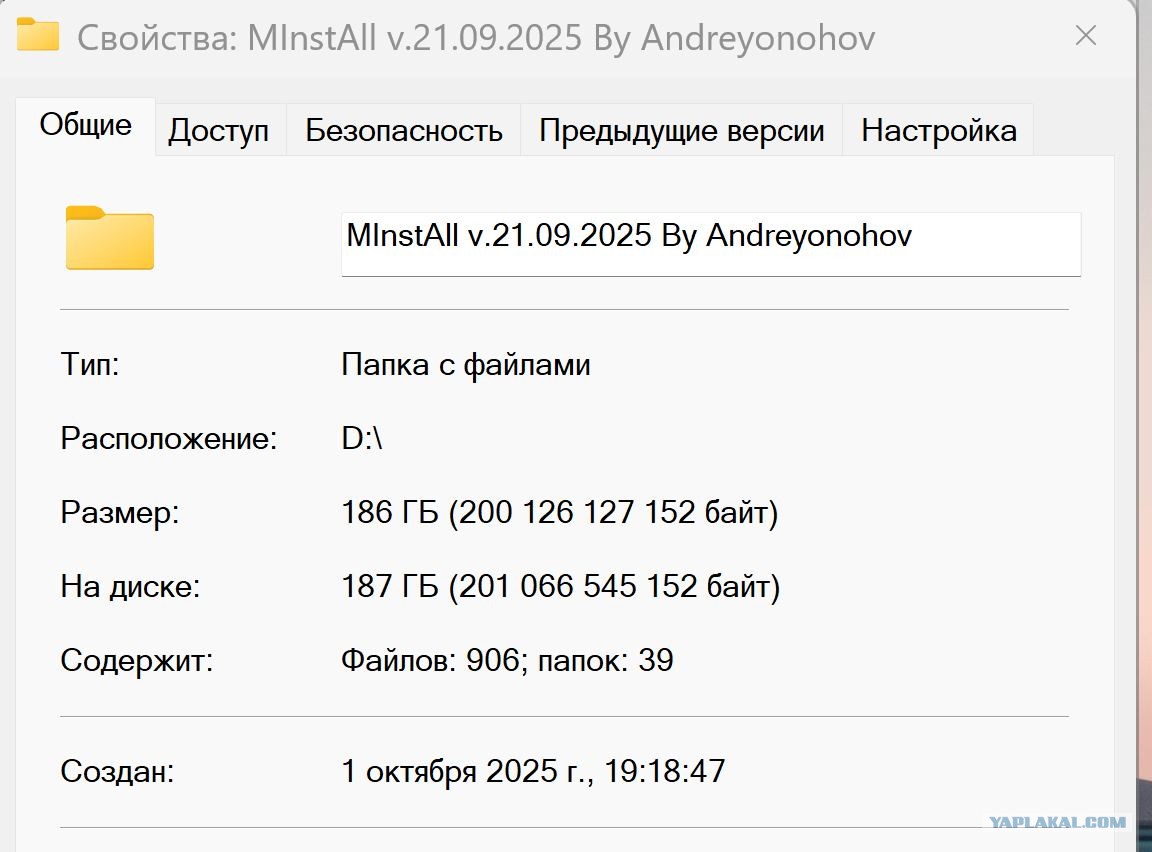This screenshot has width=1152, height=852.
Task: Close the properties dialog window
Action: click(1085, 35)
